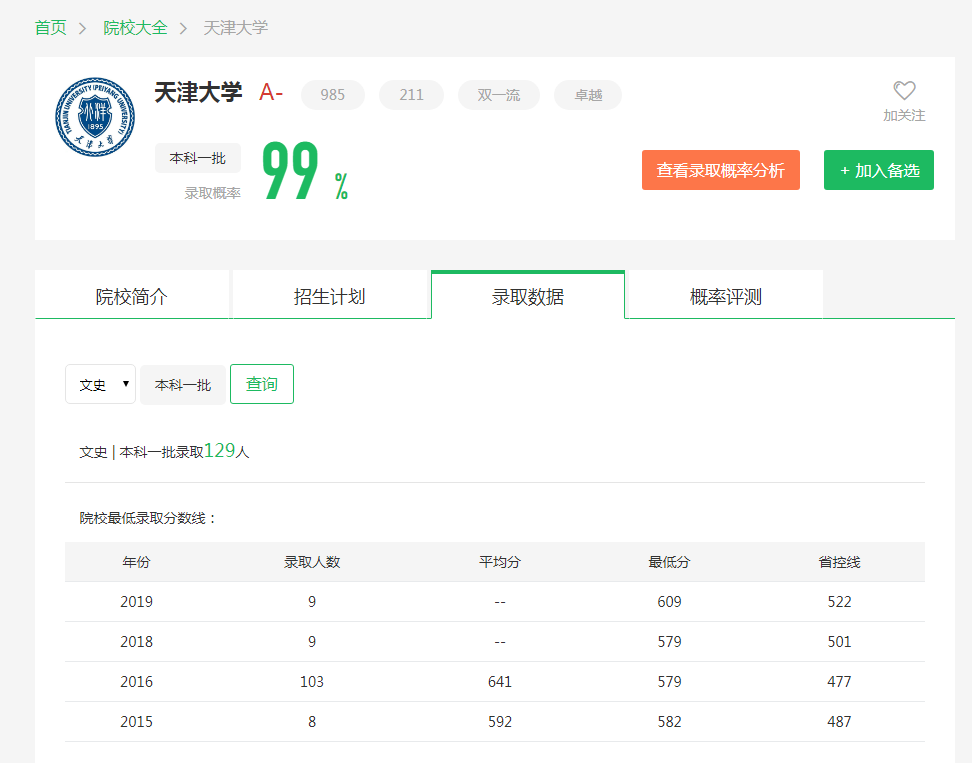The height and width of the screenshot is (763, 972).
Task: Expand the 文史 subject dropdown
Action: pos(100,384)
